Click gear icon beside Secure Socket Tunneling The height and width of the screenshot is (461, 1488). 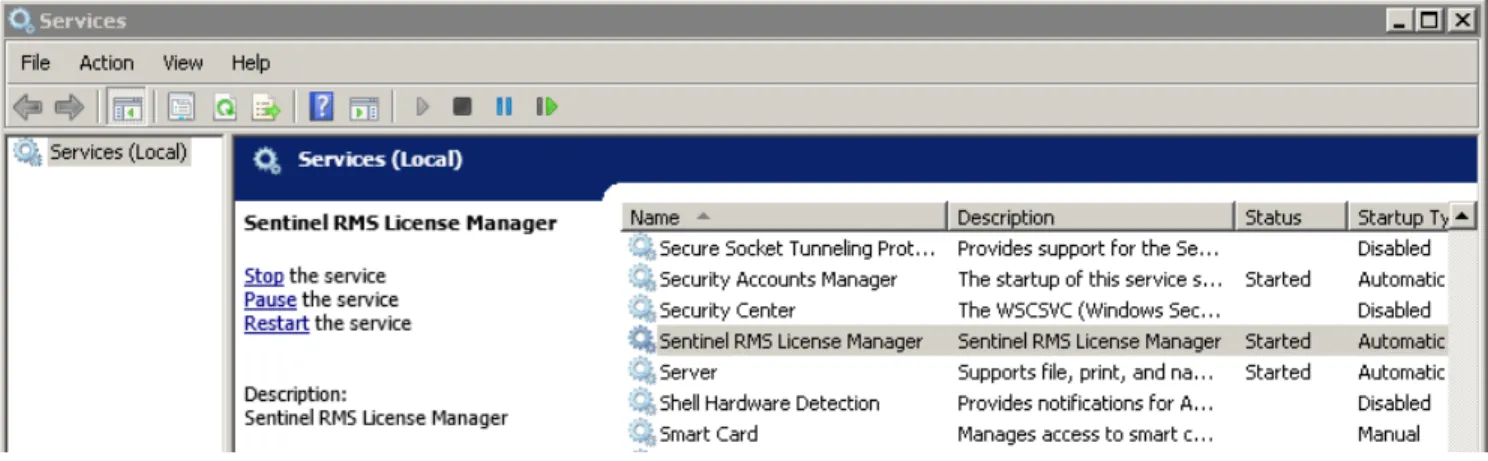[x=641, y=248]
